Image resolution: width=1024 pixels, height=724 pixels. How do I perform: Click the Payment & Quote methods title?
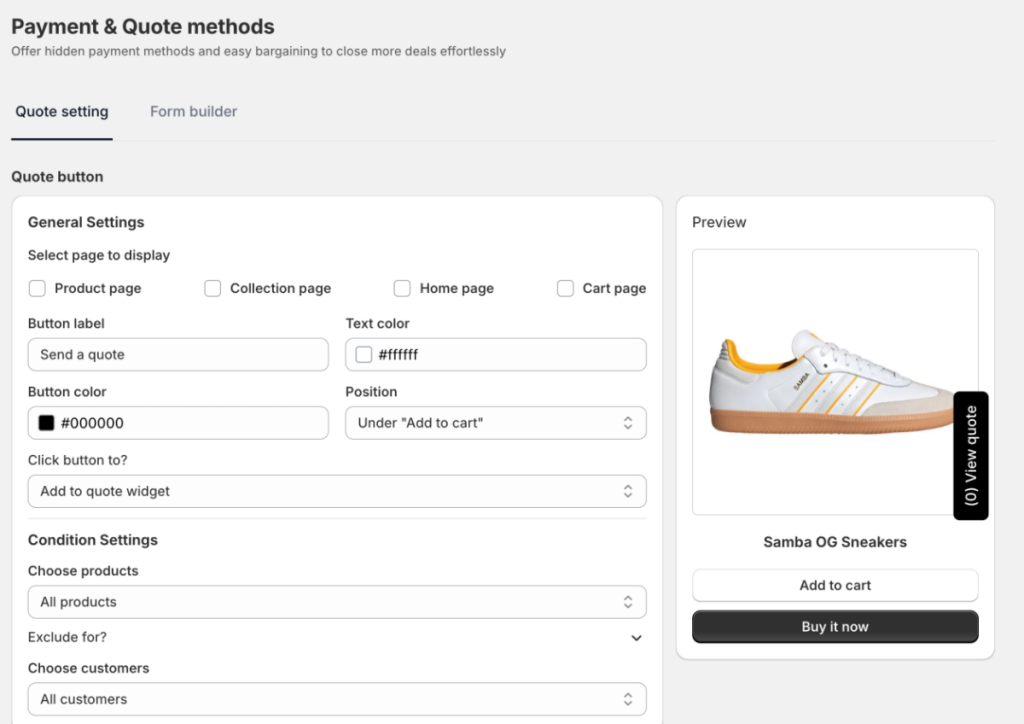143,27
